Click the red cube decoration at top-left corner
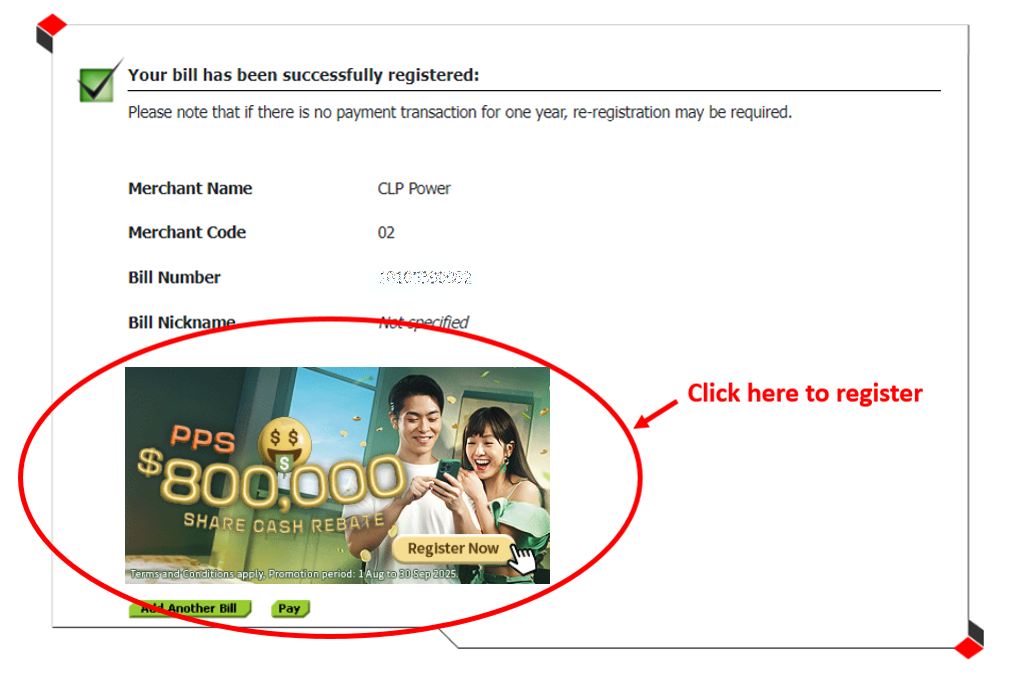 pos(51,33)
